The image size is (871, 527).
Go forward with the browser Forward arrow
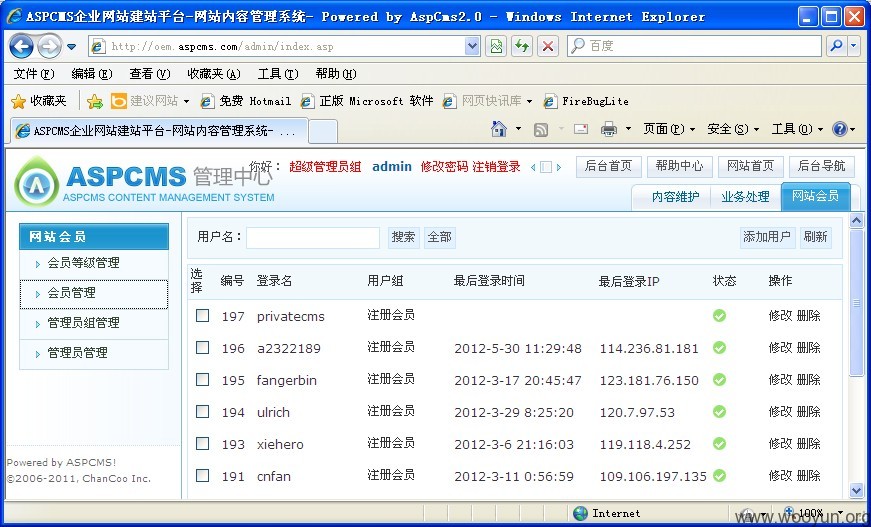click(x=50, y=47)
